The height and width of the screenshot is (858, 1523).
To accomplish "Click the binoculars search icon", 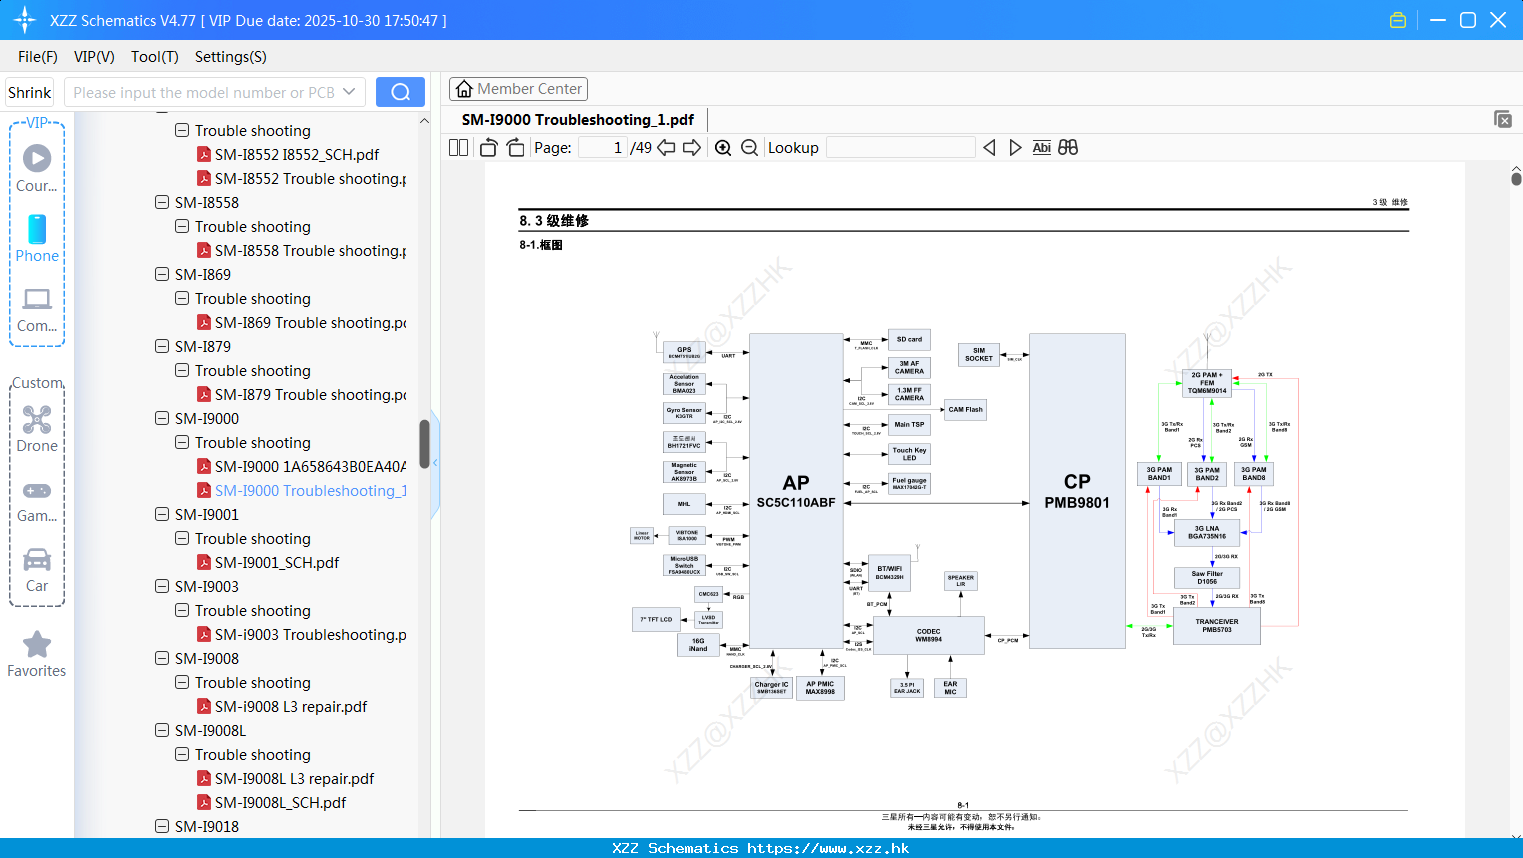I will point(1068,147).
